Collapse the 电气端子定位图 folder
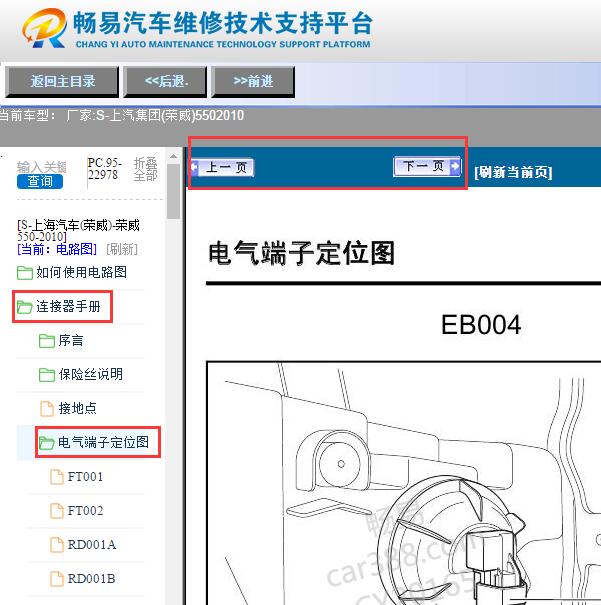 pyautogui.click(x=47, y=442)
